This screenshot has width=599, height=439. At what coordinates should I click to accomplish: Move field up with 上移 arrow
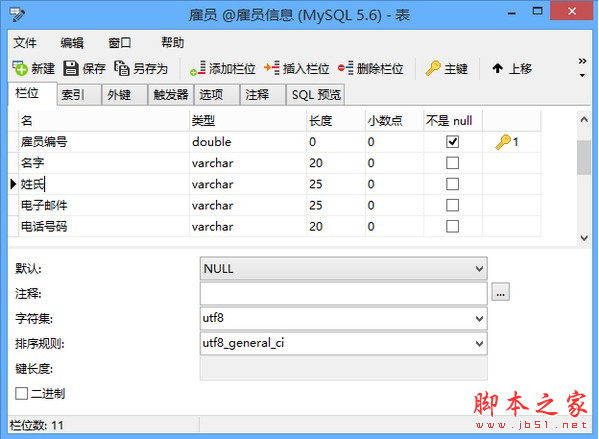pyautogui.click(x=497, y=69)
